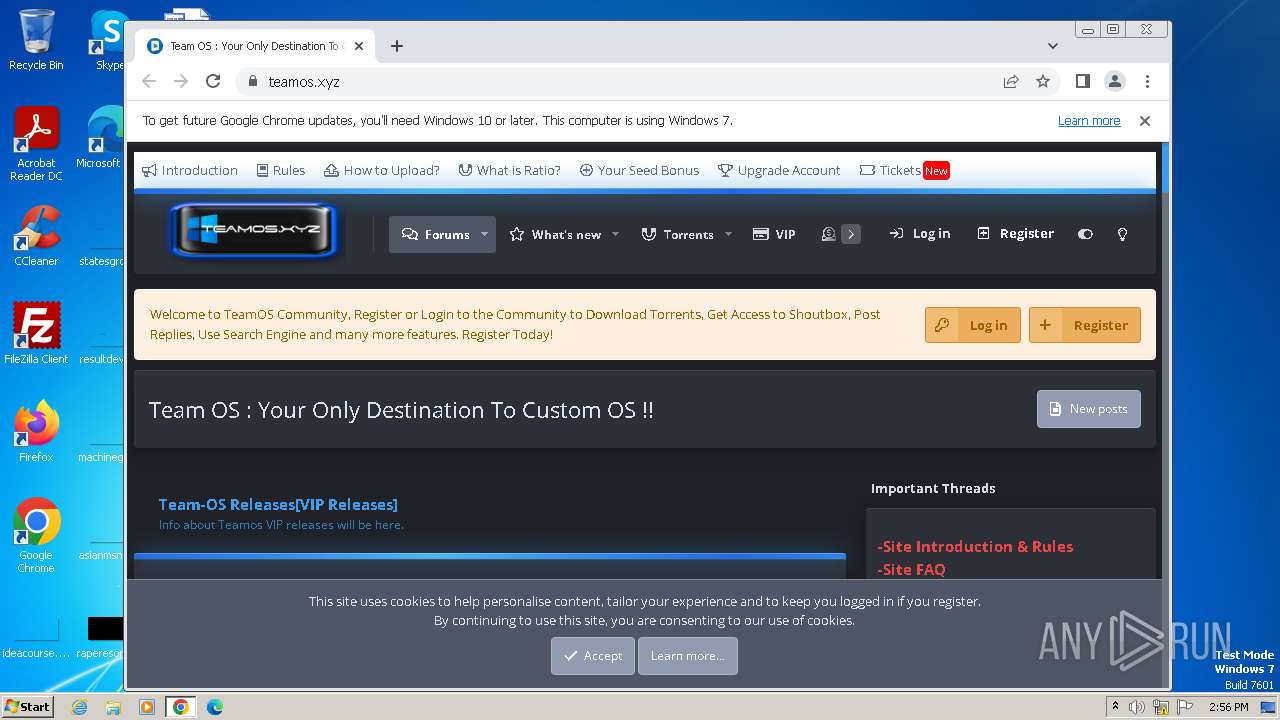Open the Site FAQ thread
Viewport: 1280px width, 720px height.
(911, 569)
